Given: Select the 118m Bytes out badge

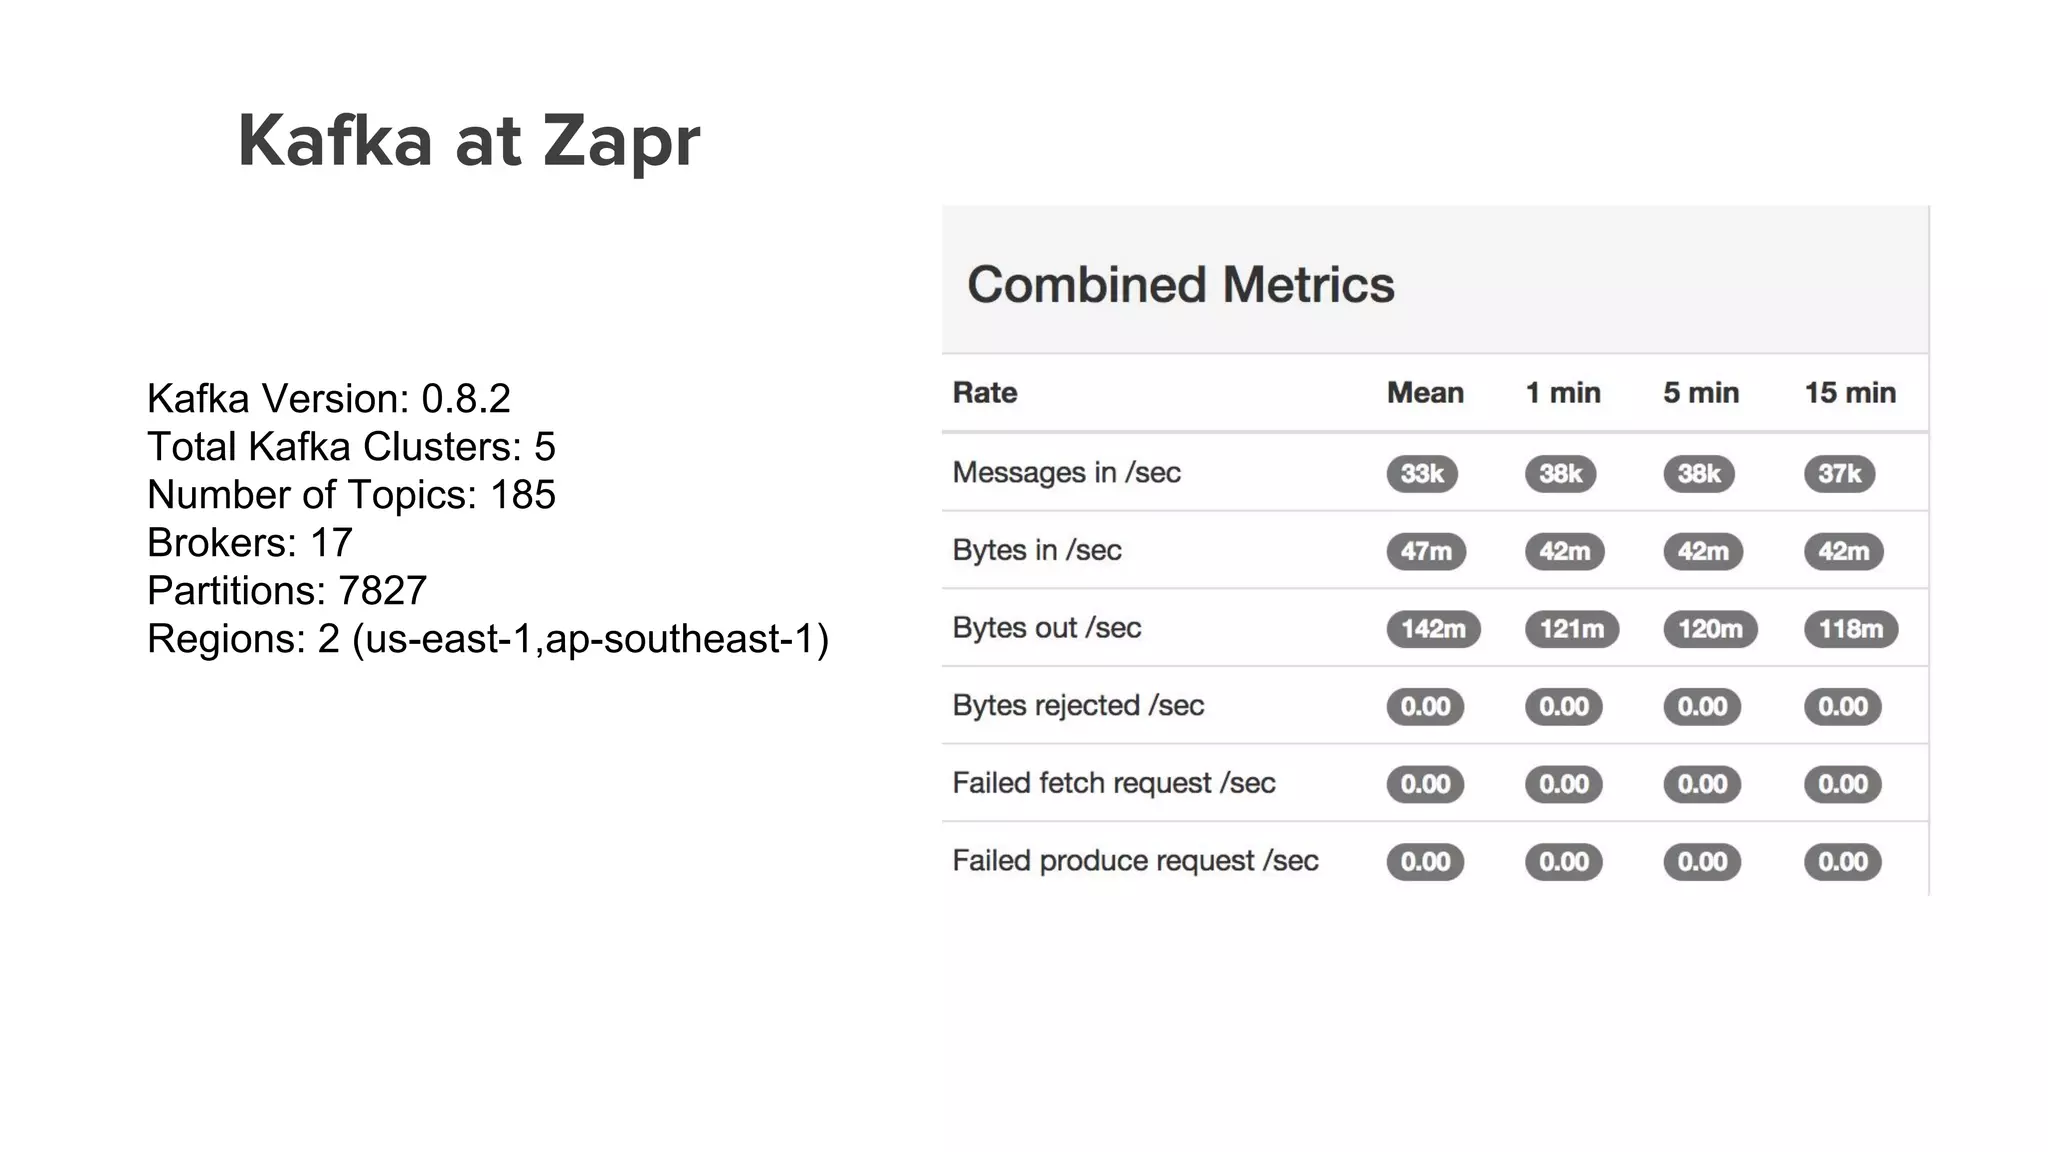Looking at the screenshot, I should pos(1850,629).
